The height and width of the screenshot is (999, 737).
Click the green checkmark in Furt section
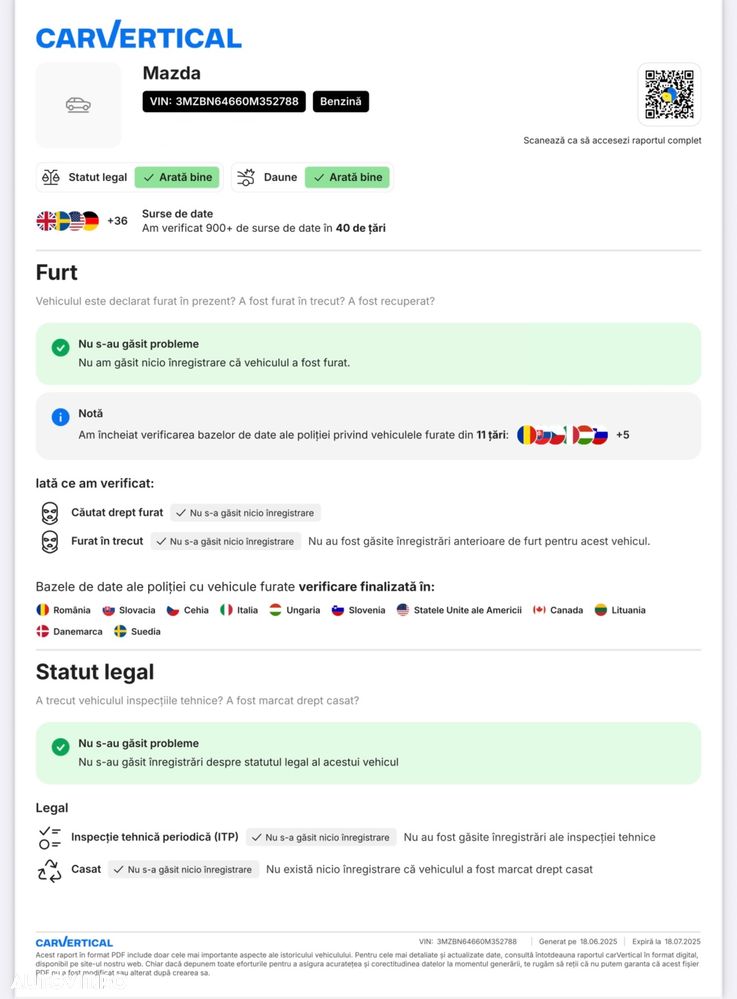pos(60,347)
